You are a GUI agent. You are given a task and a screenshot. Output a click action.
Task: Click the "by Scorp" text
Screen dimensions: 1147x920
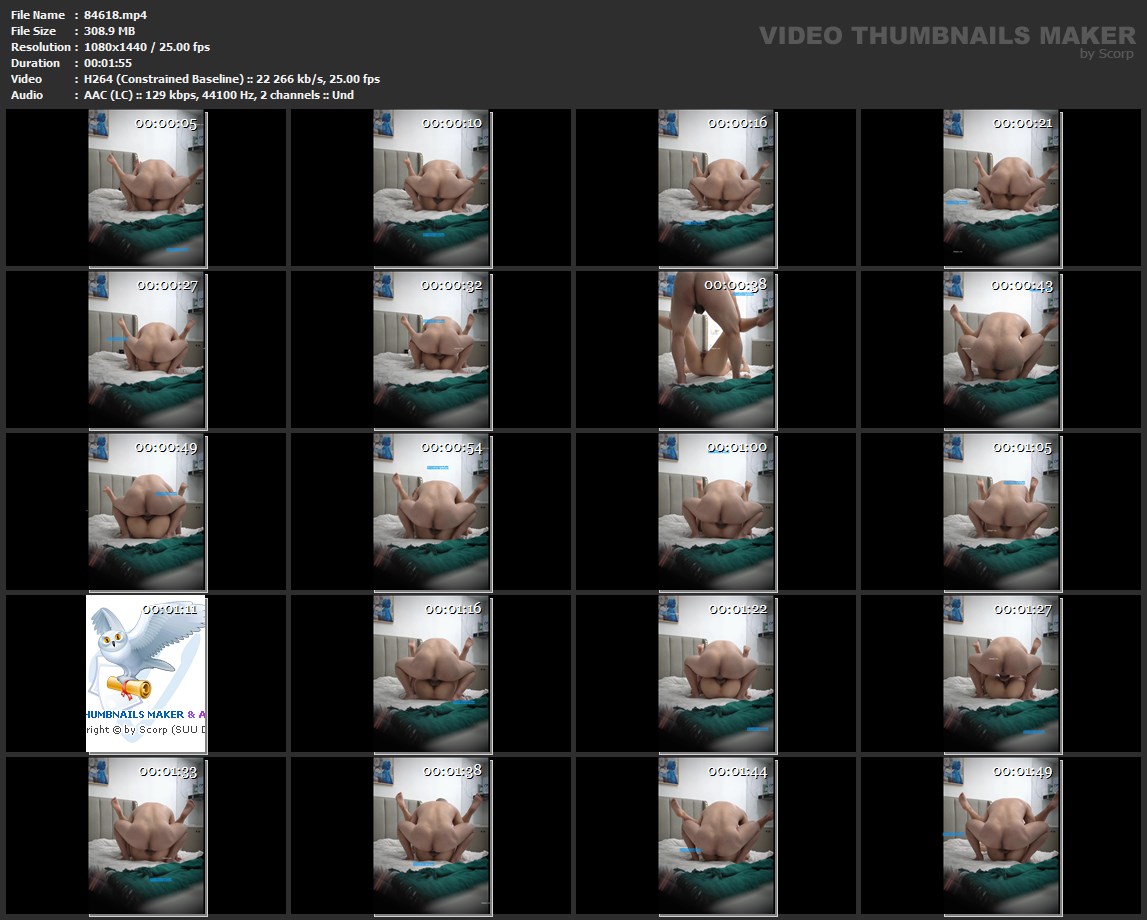tap(1107, 54)
